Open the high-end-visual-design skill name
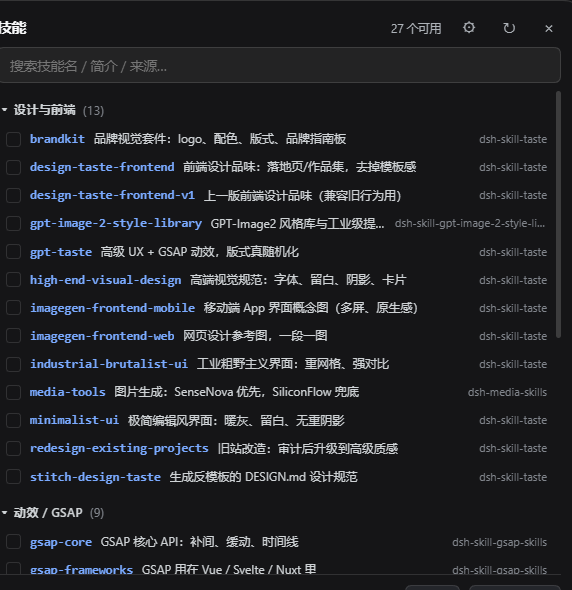This screenshot has height=590, width=572. tap(105, 280)
